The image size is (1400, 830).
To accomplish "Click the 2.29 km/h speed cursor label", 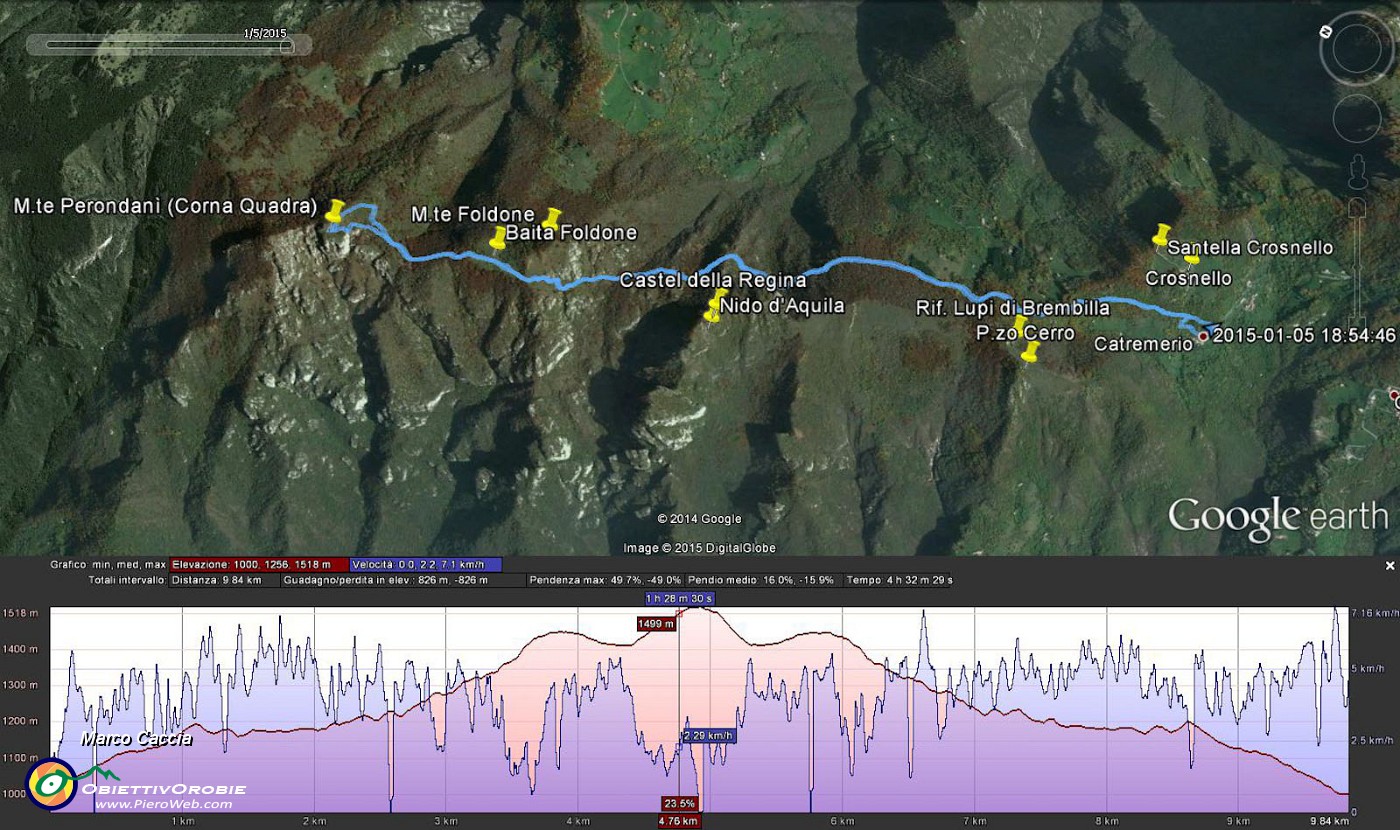I will click(x=708, y=735).
